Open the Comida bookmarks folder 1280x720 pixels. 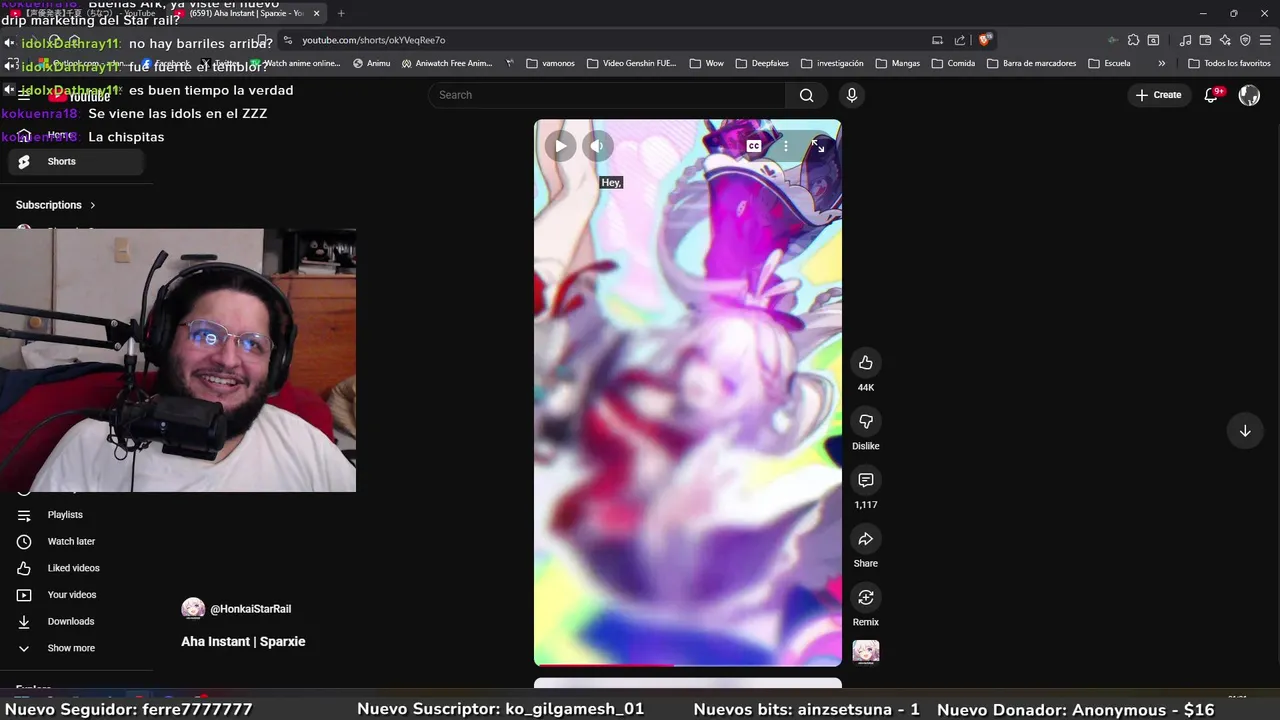click(953, 63)
